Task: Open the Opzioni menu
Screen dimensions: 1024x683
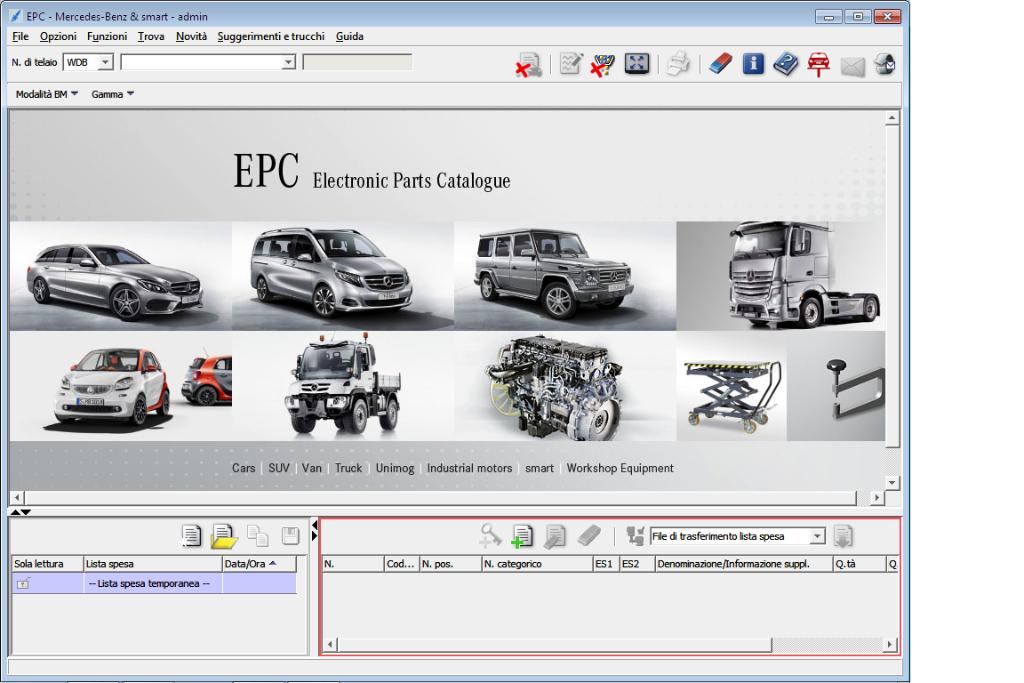Action: (x=57, y=36)
